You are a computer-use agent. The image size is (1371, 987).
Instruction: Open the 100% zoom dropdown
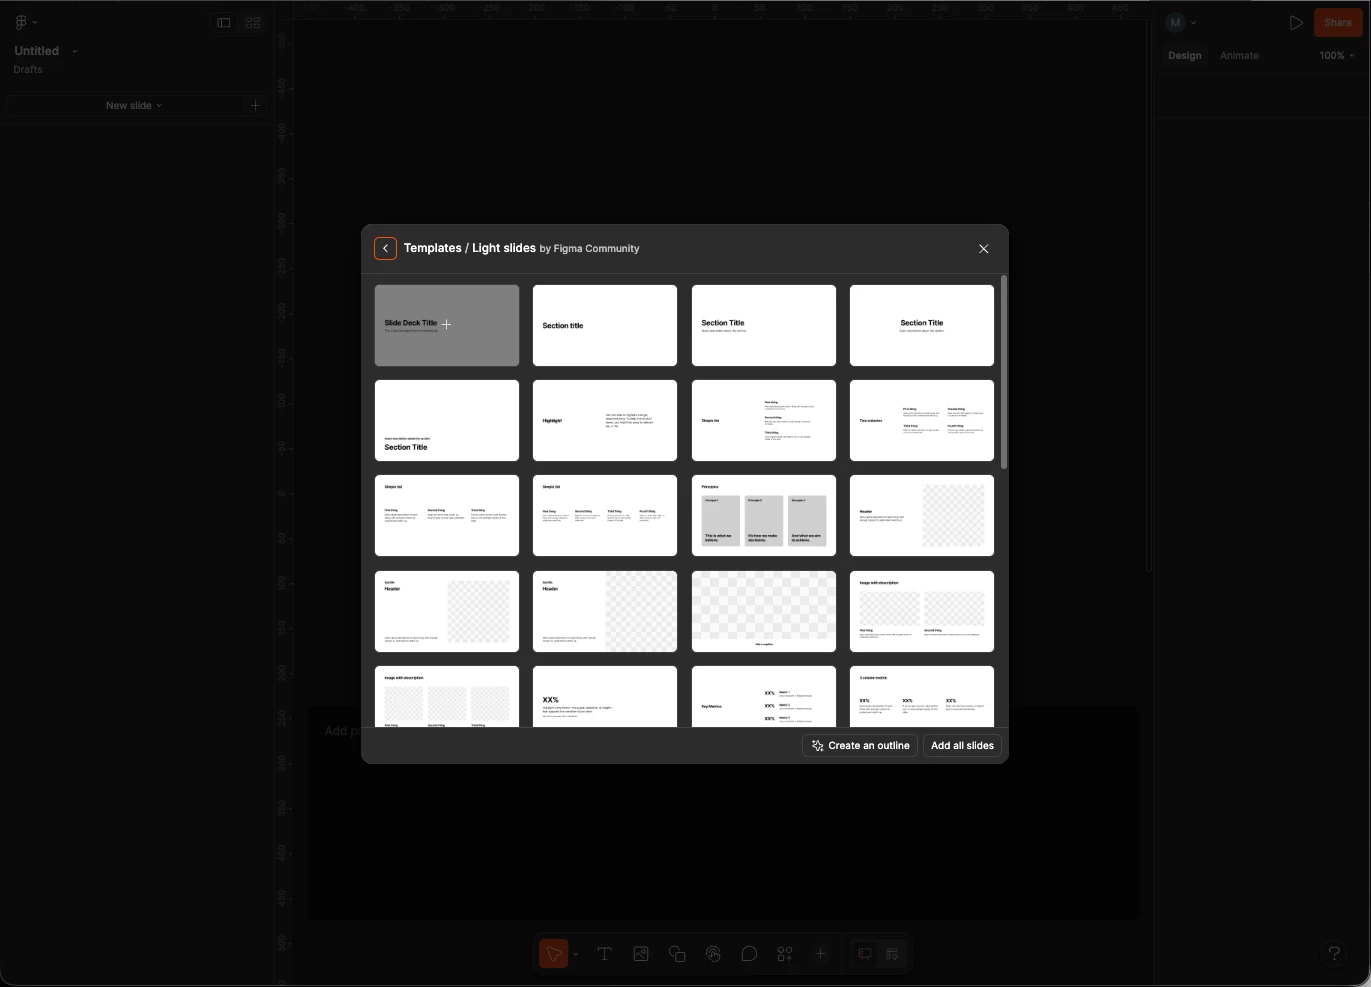click(x=1337, y=56)
